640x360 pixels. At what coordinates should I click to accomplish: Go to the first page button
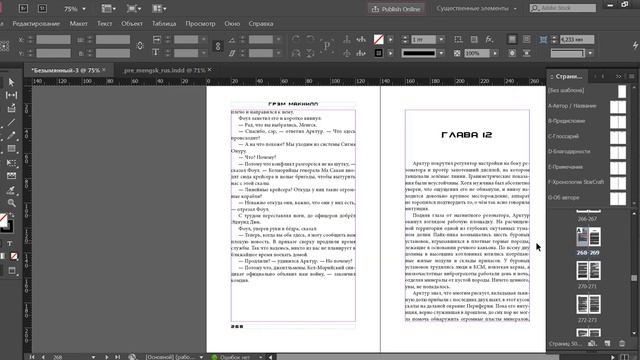pyautogui.click(x=32, y=357)
